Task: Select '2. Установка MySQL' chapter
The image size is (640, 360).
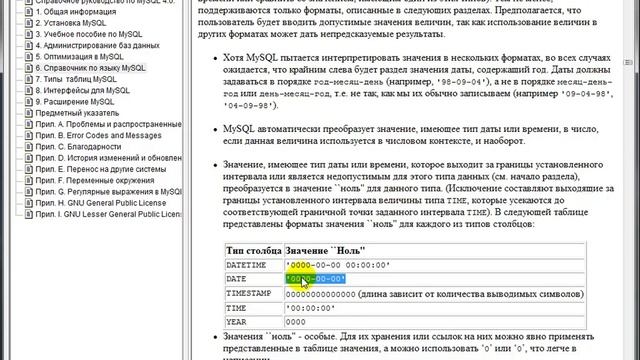Action: tap(71, 23)
